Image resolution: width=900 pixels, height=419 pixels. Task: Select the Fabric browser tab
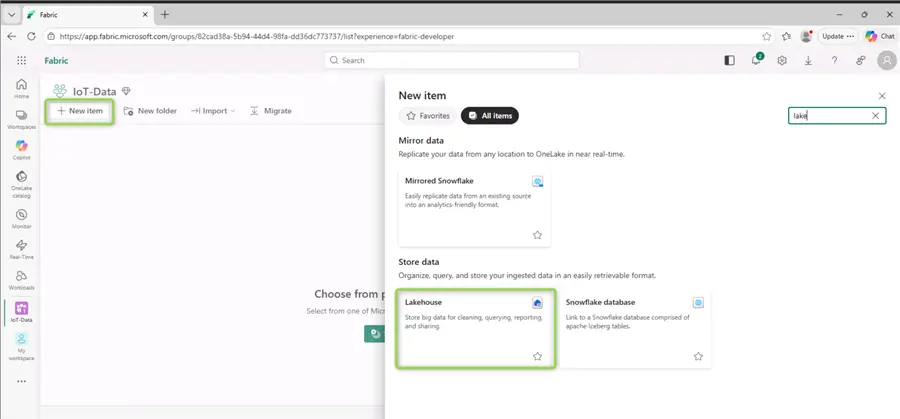(88, 15)
